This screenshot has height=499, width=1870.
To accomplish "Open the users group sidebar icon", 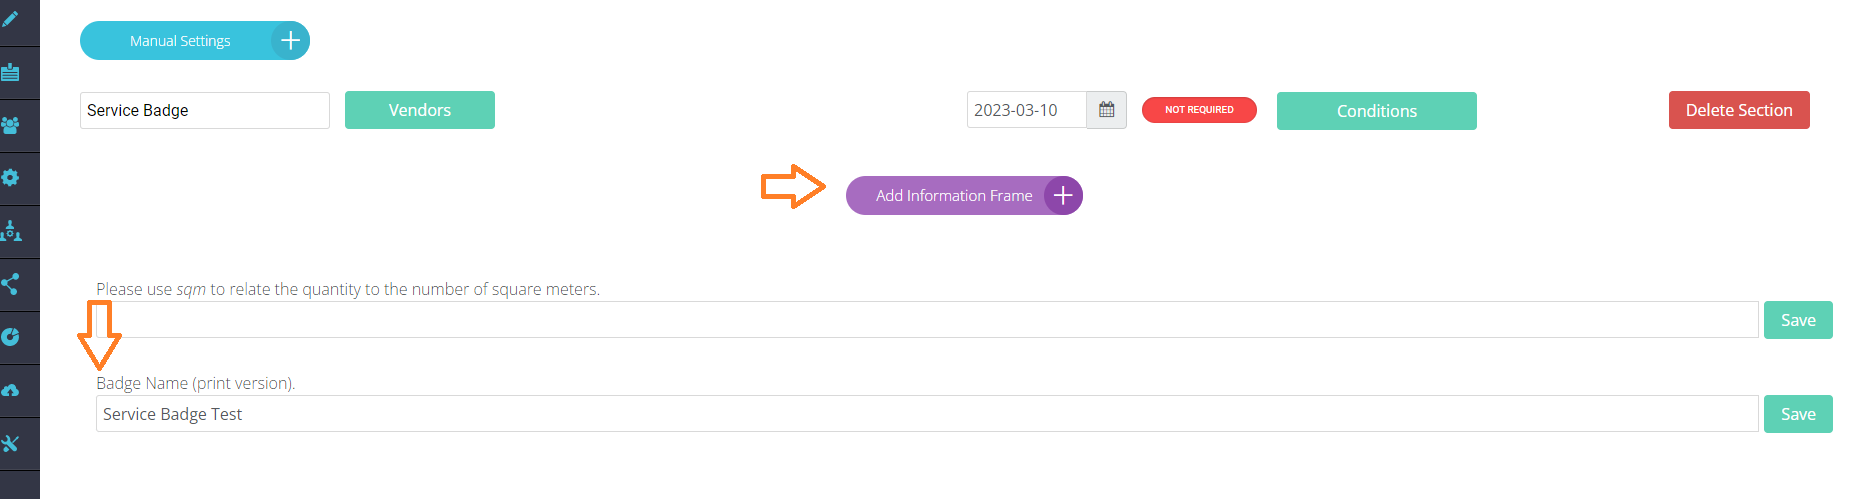I will [11, 125].
